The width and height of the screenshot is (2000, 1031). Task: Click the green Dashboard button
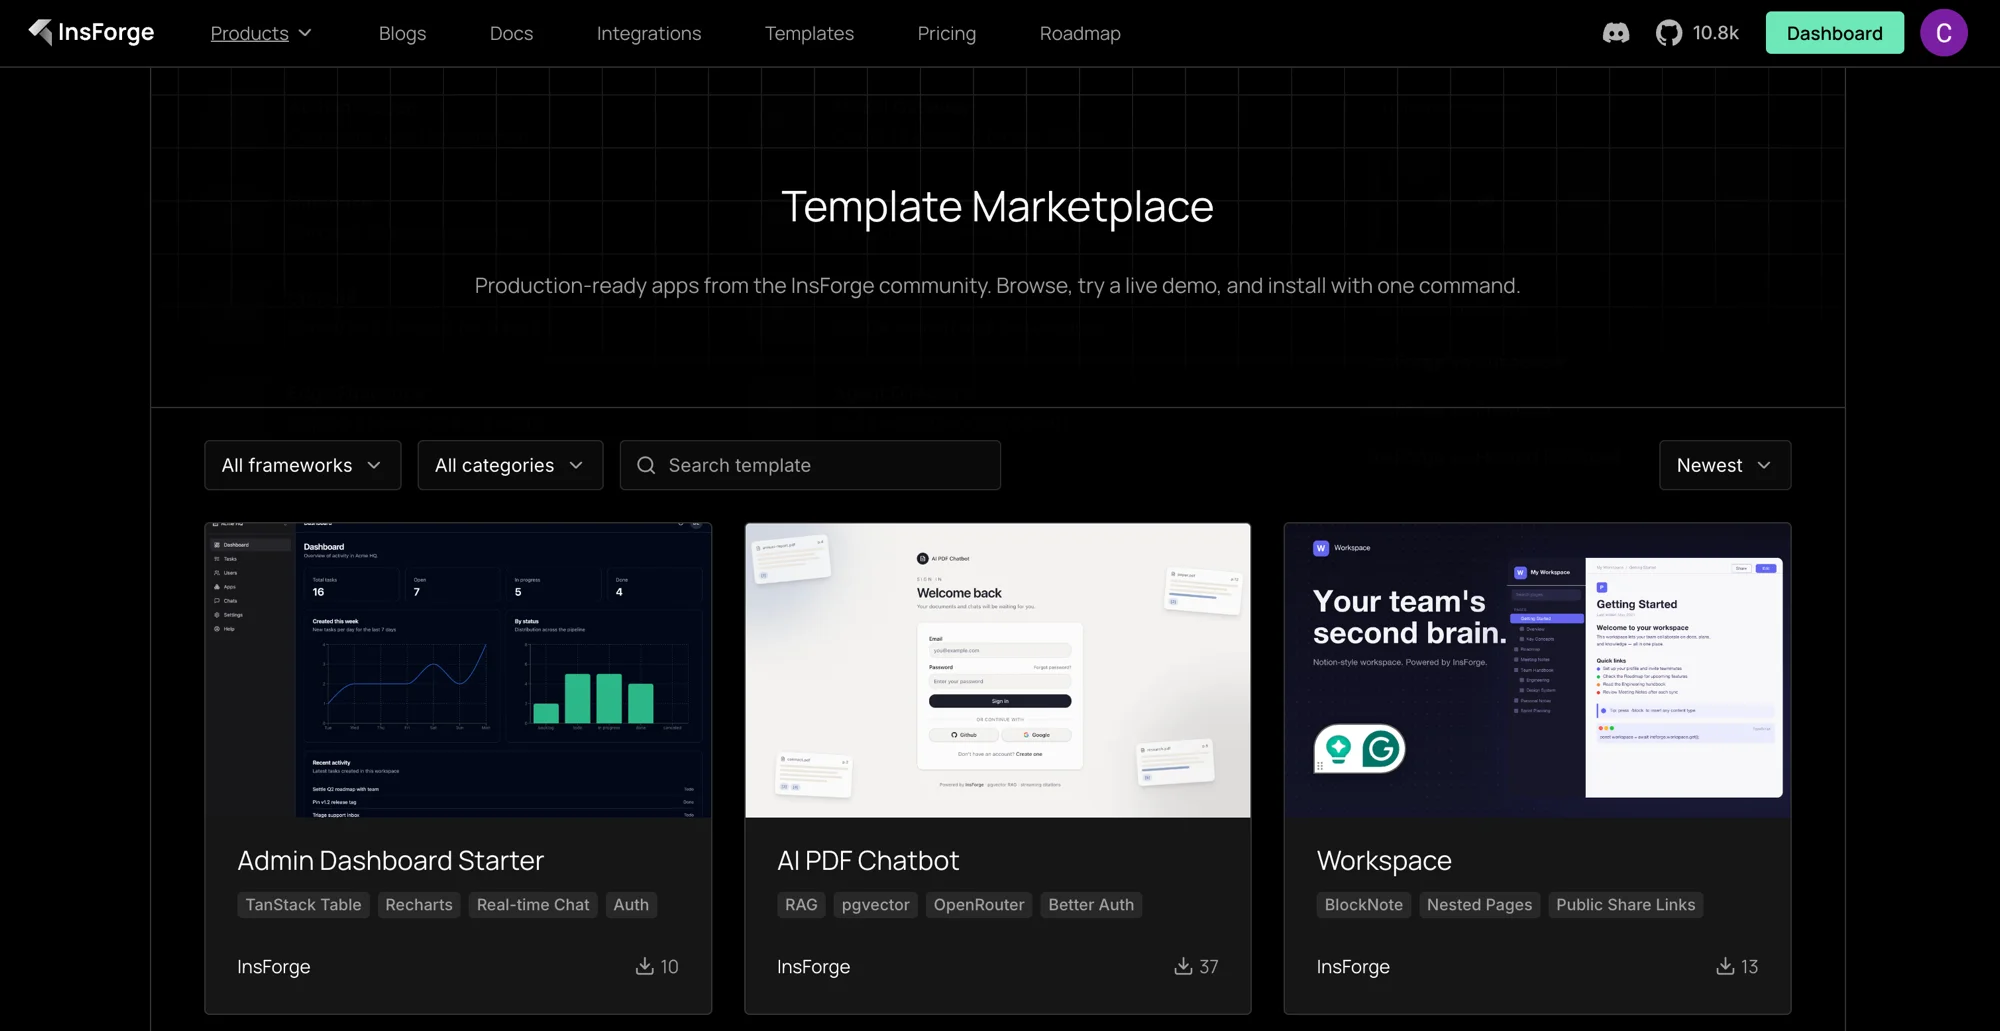coord(1834,33)
